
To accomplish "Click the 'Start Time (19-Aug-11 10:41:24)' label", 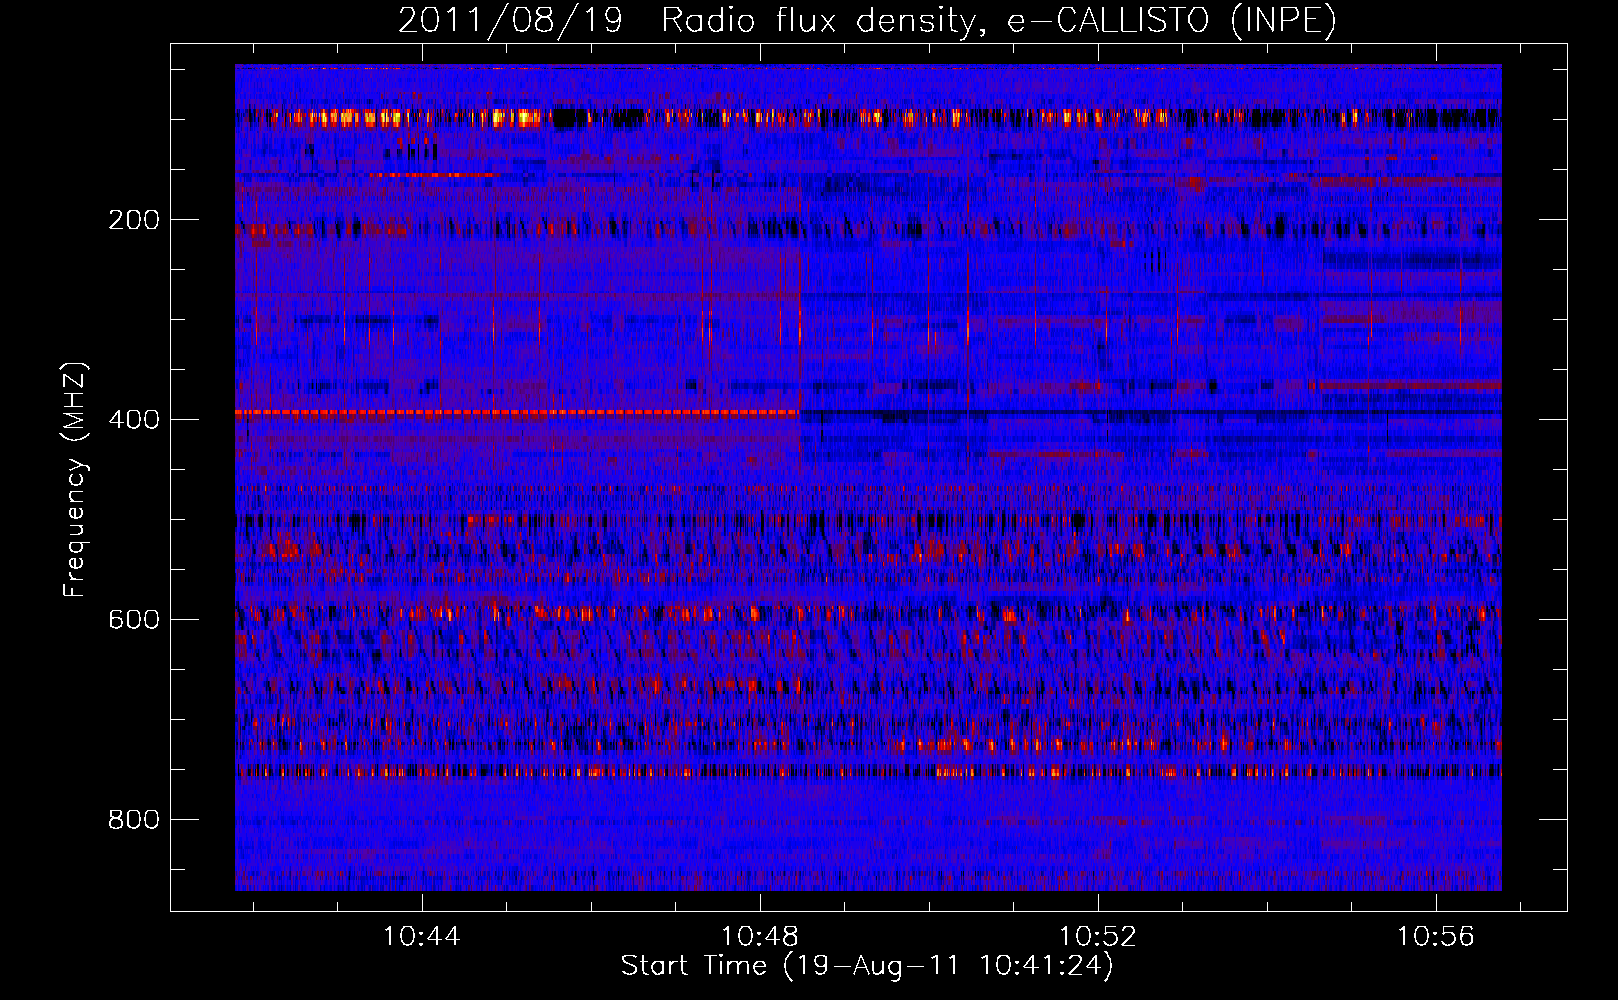I will (867, 966).
